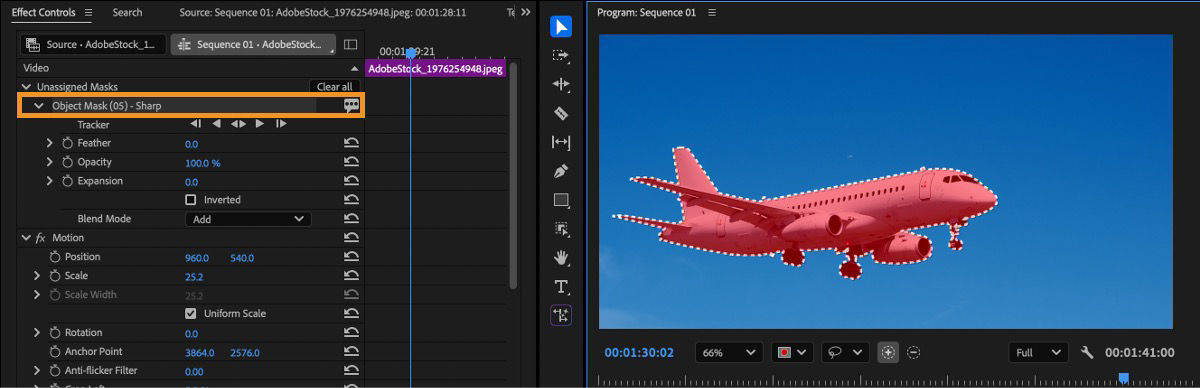The width and height of the screenshot is (1200, 388).
Task: Toggle animation stopwatch for Anchor Point
Action: [x=55, y=352]
